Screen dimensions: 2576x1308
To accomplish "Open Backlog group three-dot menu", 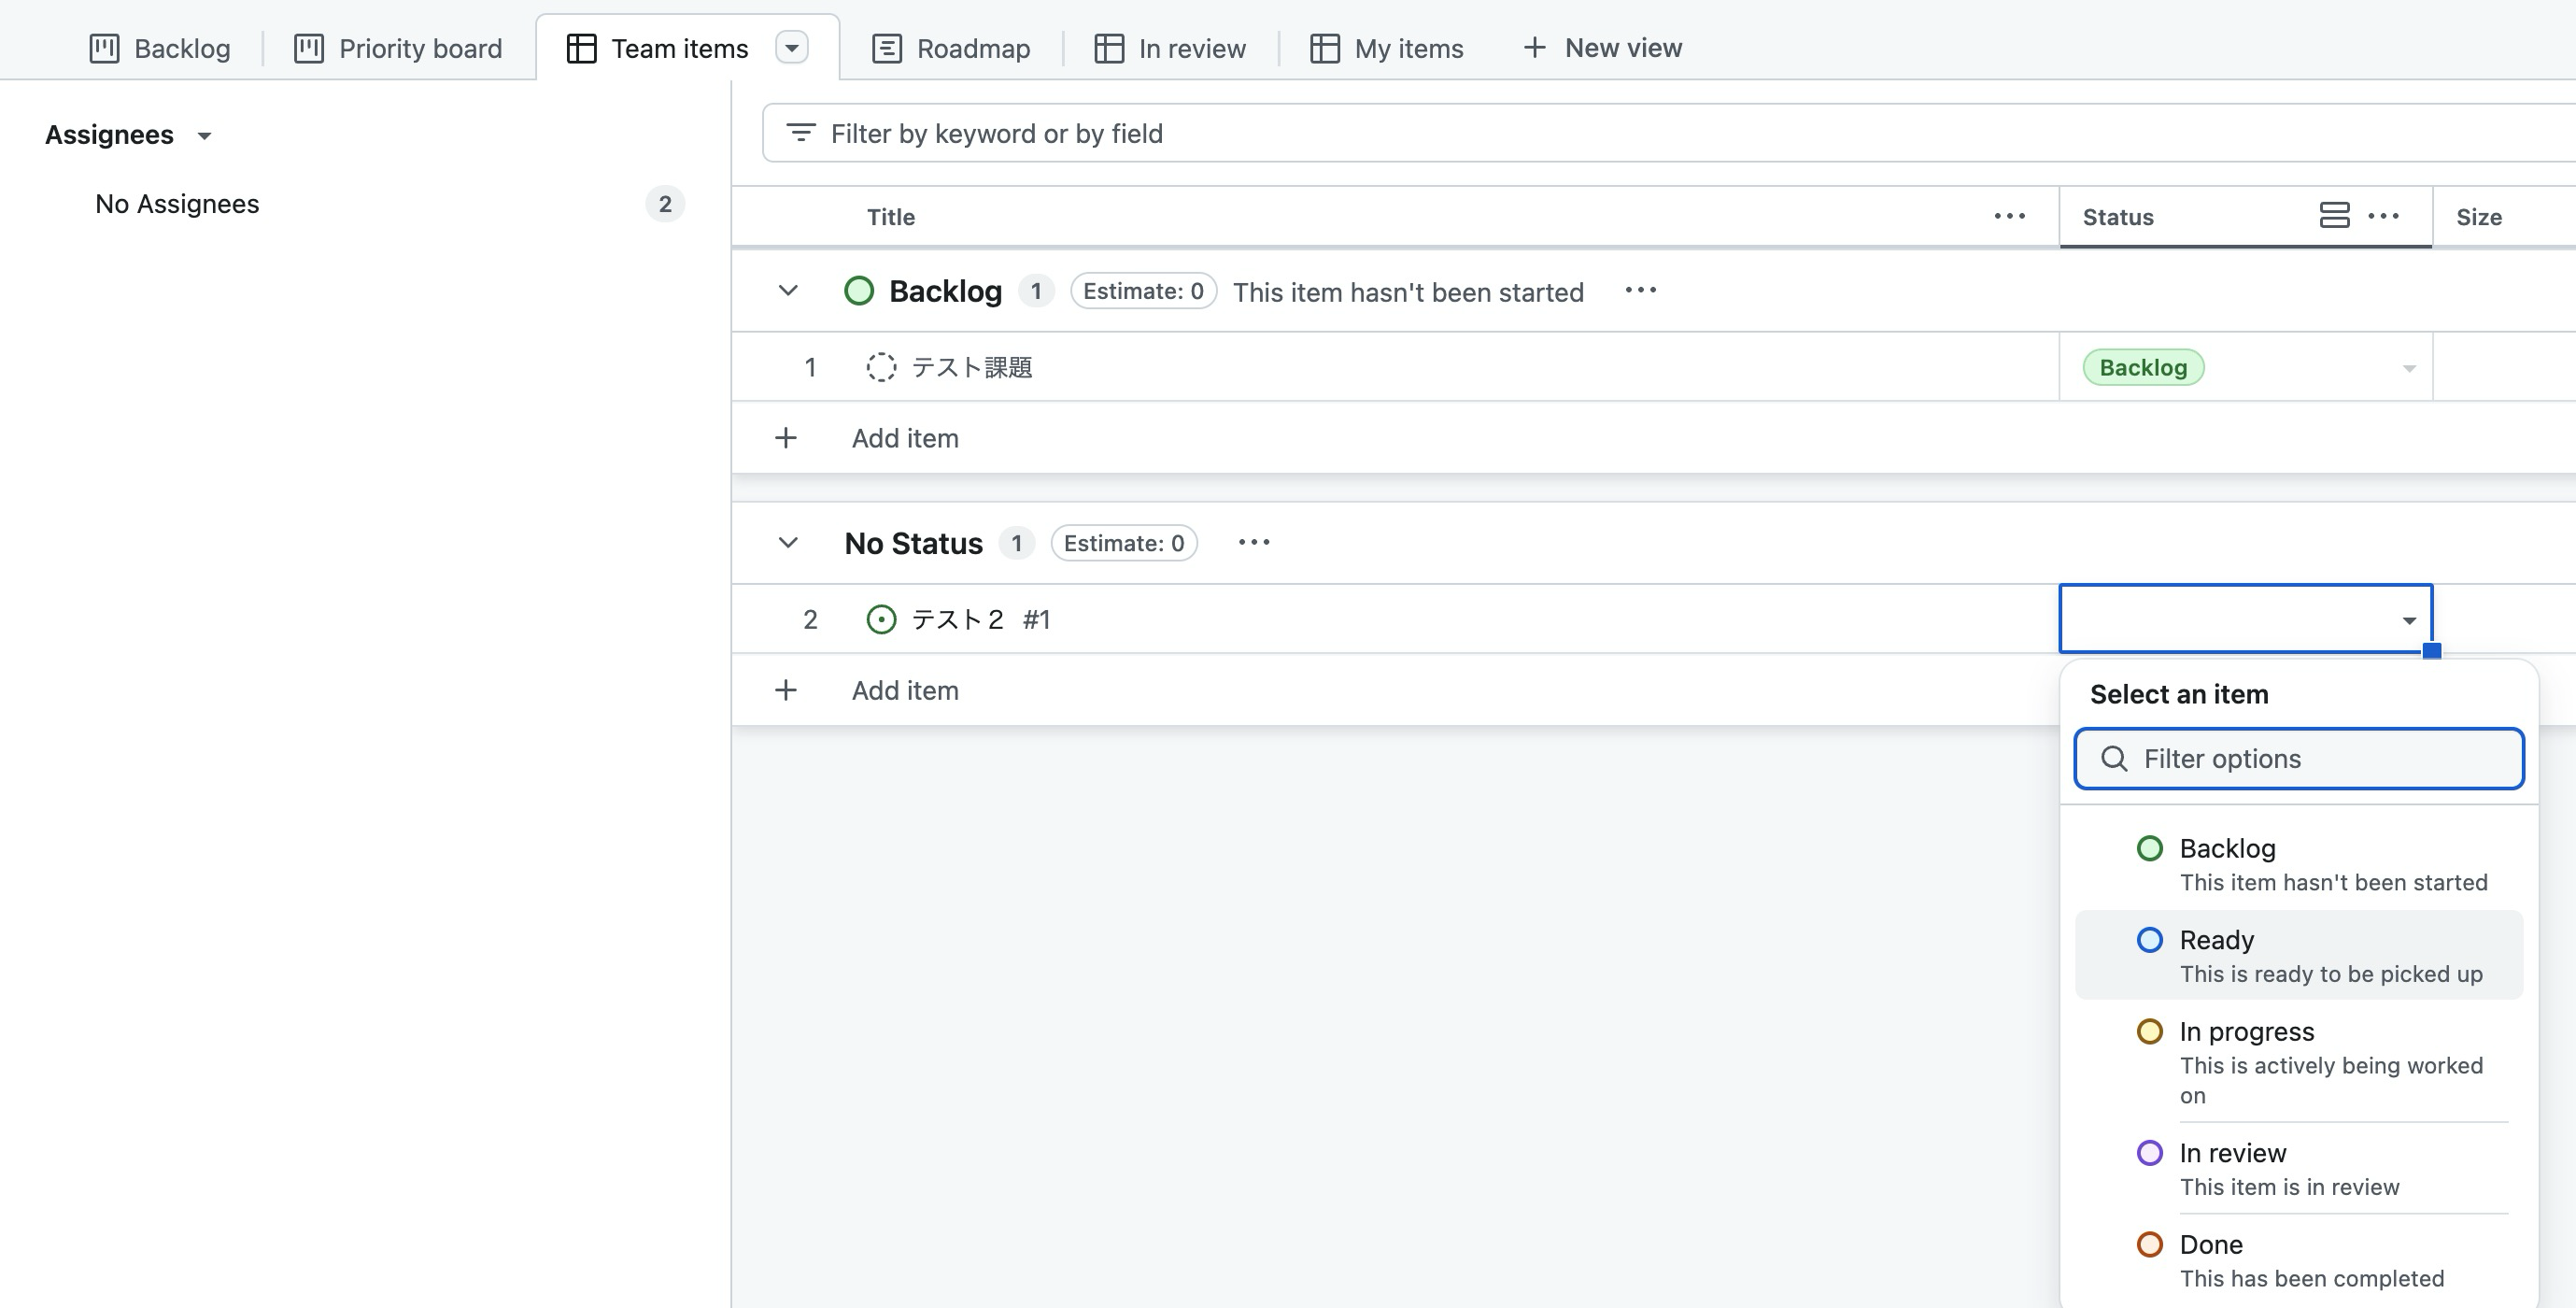I will [1640, 291].
